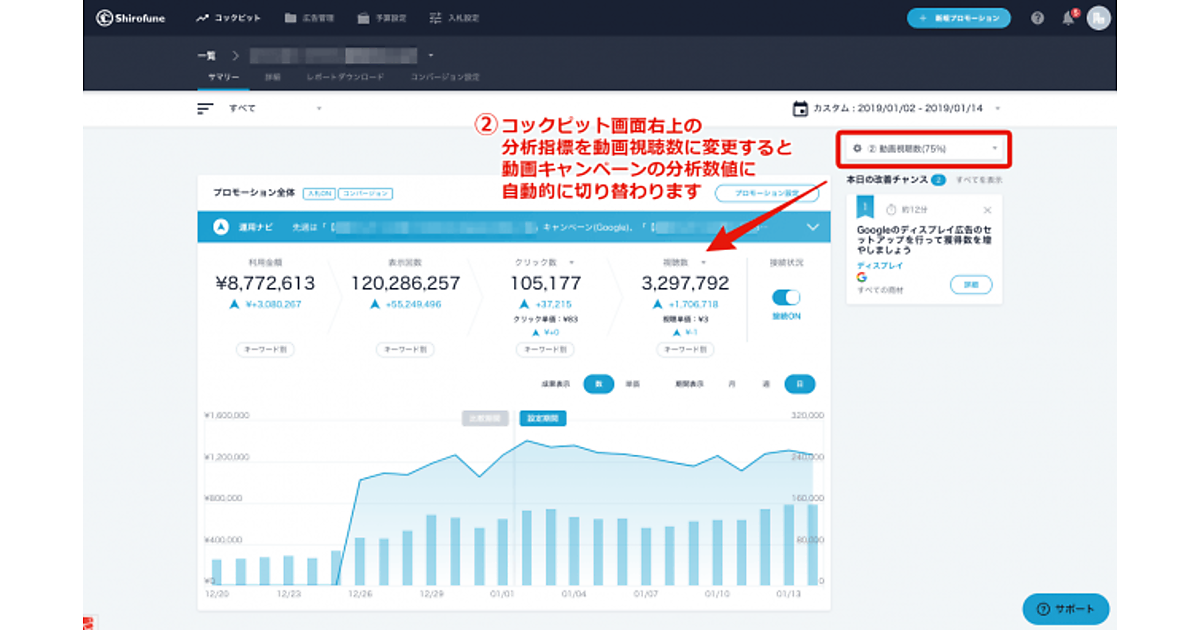Open the 広告管理 menu

click(x=309, y=18)
